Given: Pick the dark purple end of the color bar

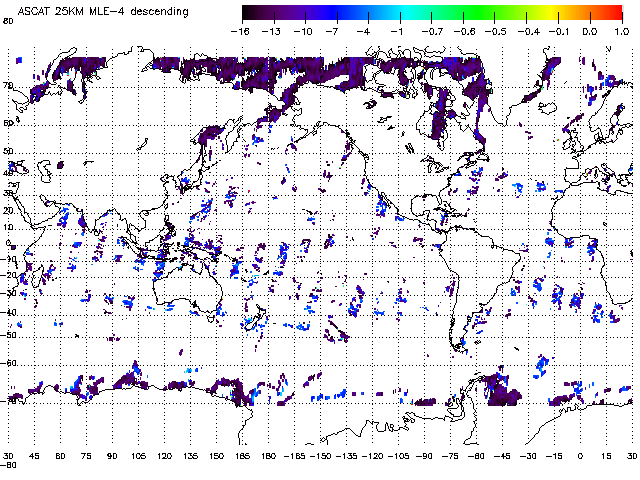Looking at the screenshot, I should tap(253, 13).
